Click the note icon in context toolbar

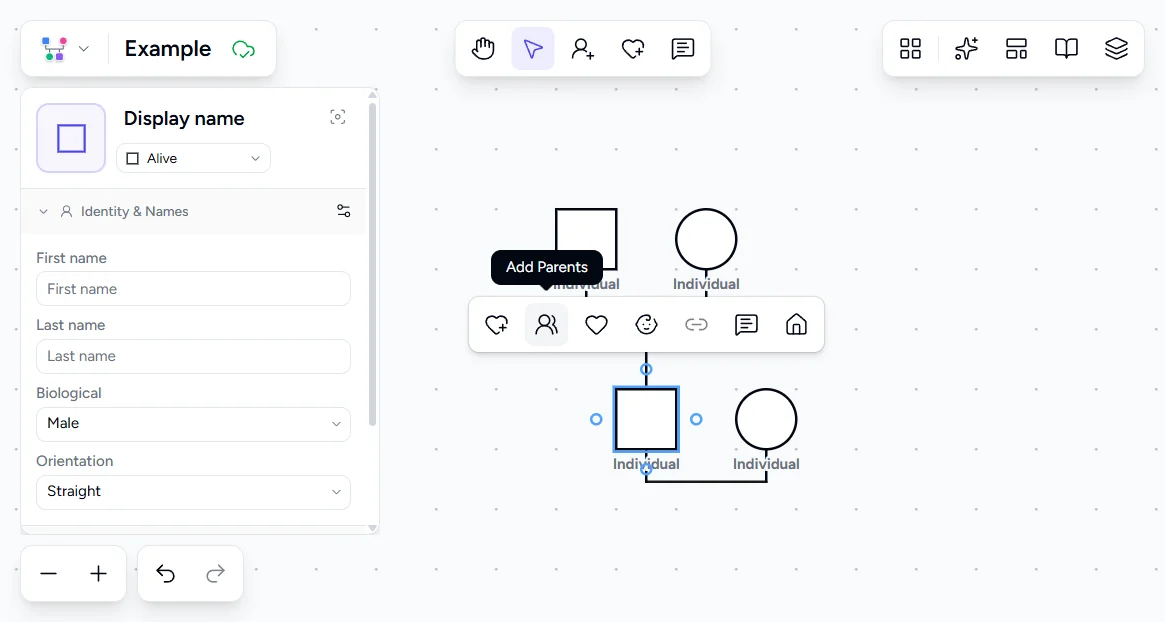pyautogui.click(x=746, y=325)
